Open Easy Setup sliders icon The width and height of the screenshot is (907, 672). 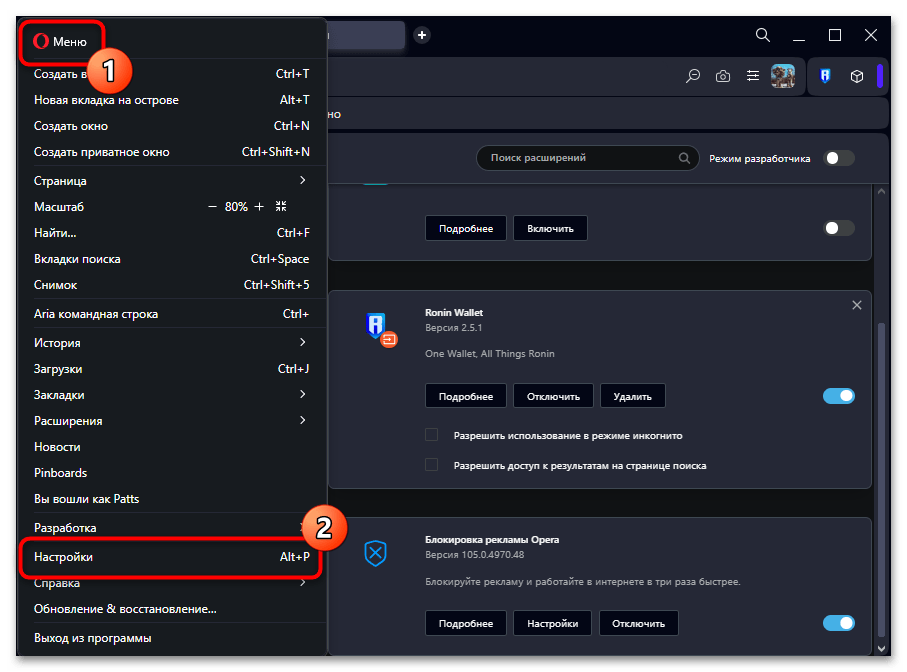pyautogui.click(x=753, y=76)
